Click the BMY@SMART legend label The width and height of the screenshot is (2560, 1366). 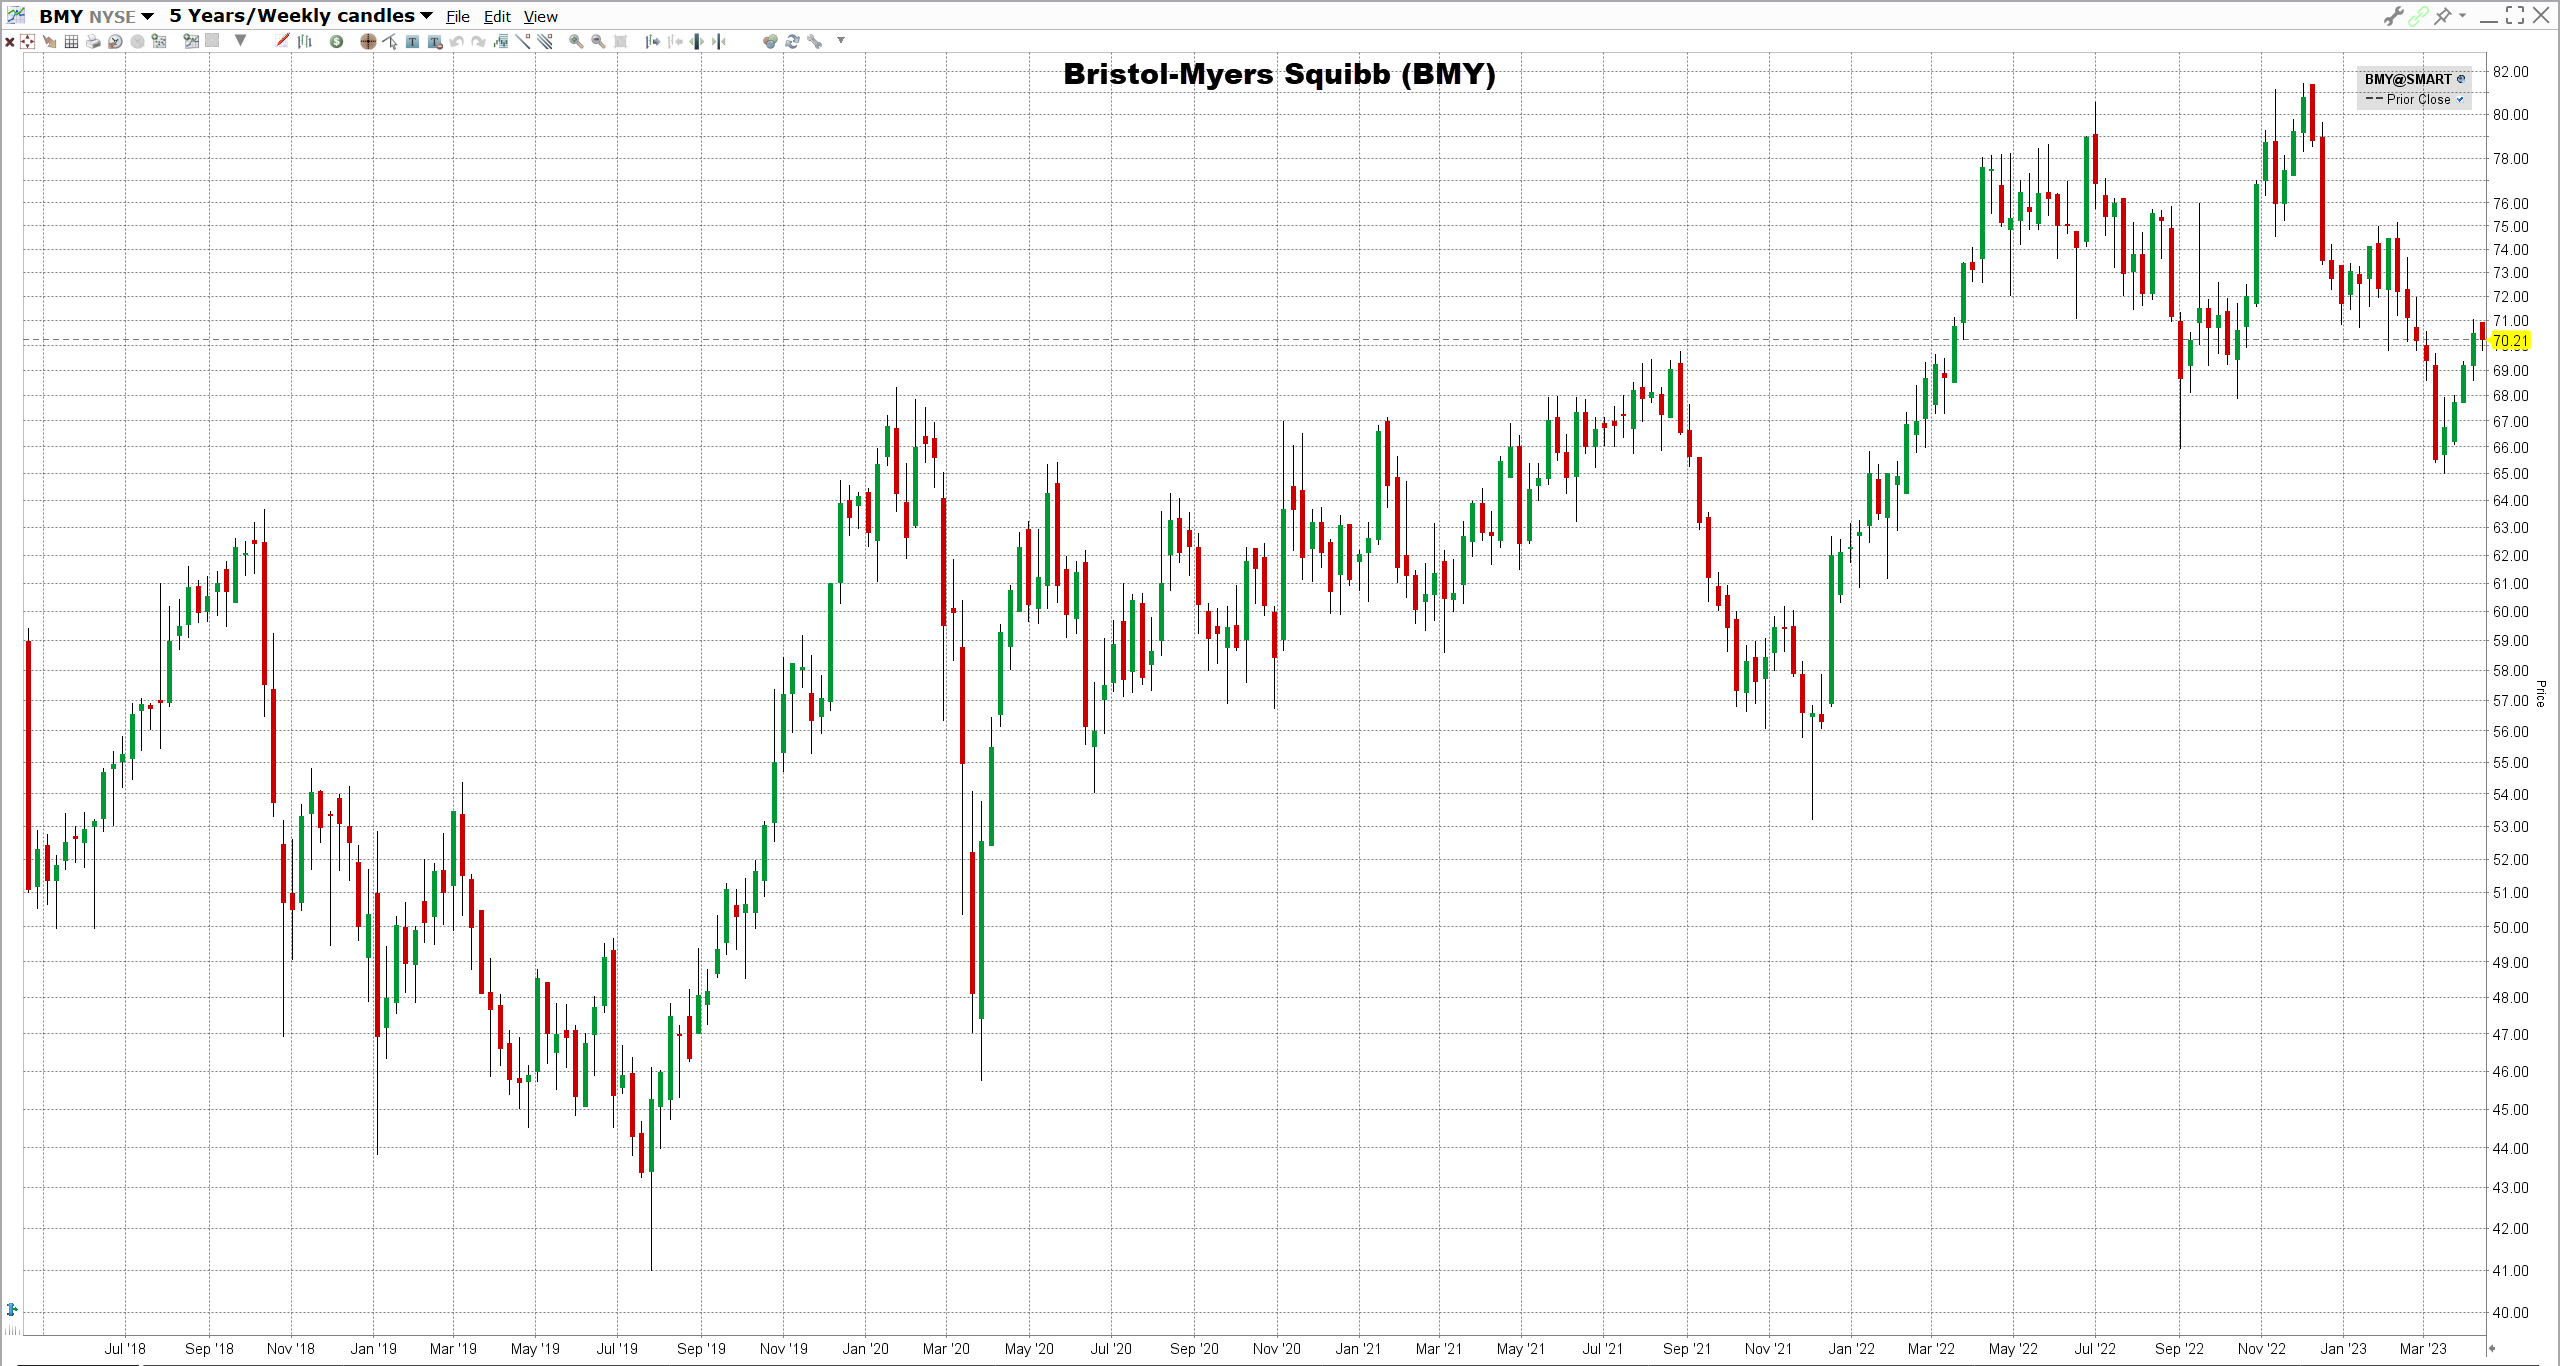coord(2408,79)
